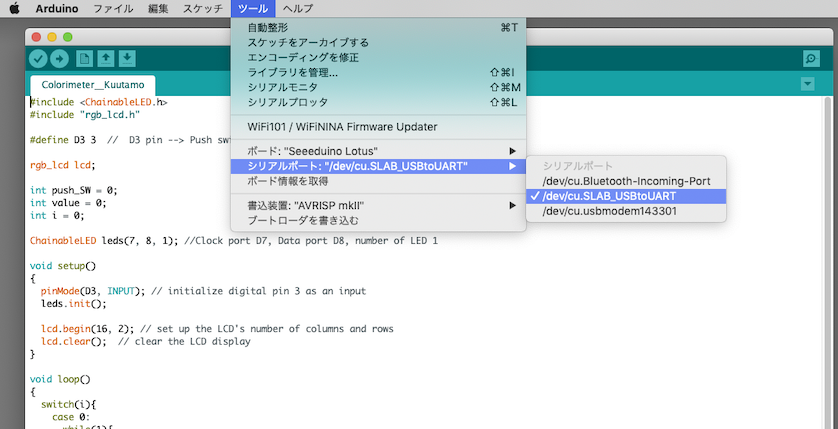Open the Apple menu
Image resolution: width=838 pixels, height=429 pixels.
coord(15,8)
